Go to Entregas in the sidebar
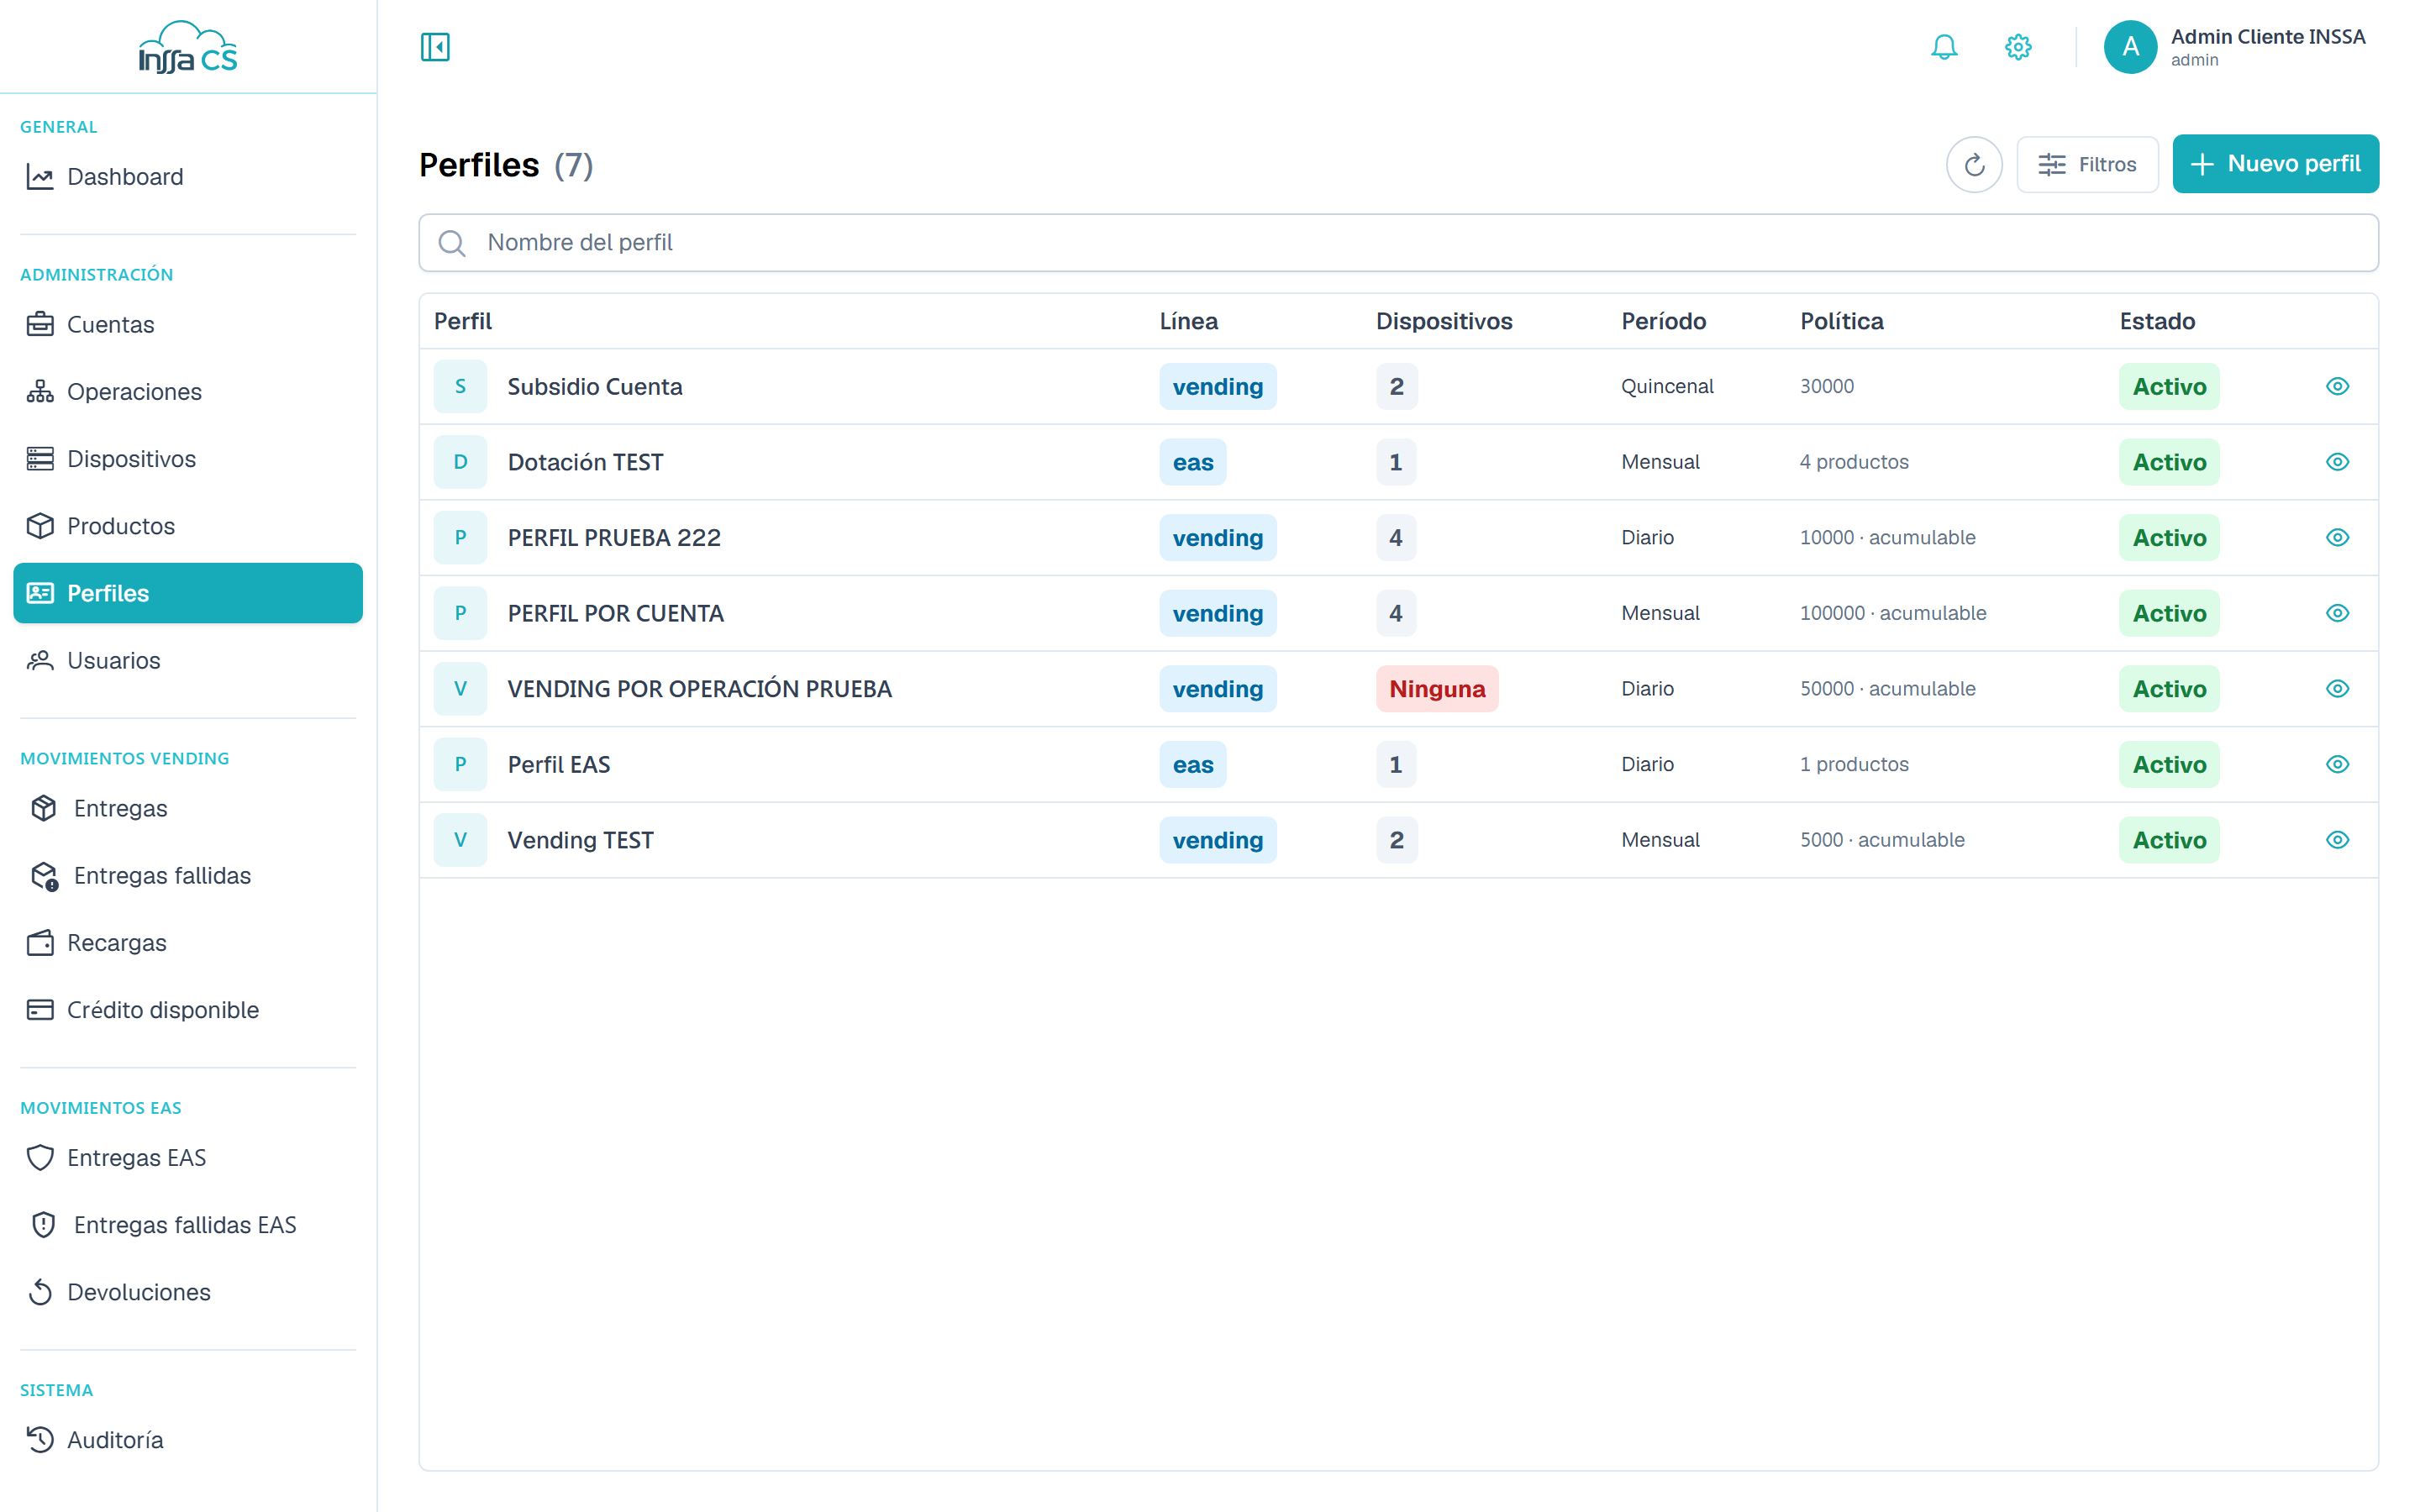Viewport: 2420px width, 1512px height. pyautogui.click(x=188, y=808)
